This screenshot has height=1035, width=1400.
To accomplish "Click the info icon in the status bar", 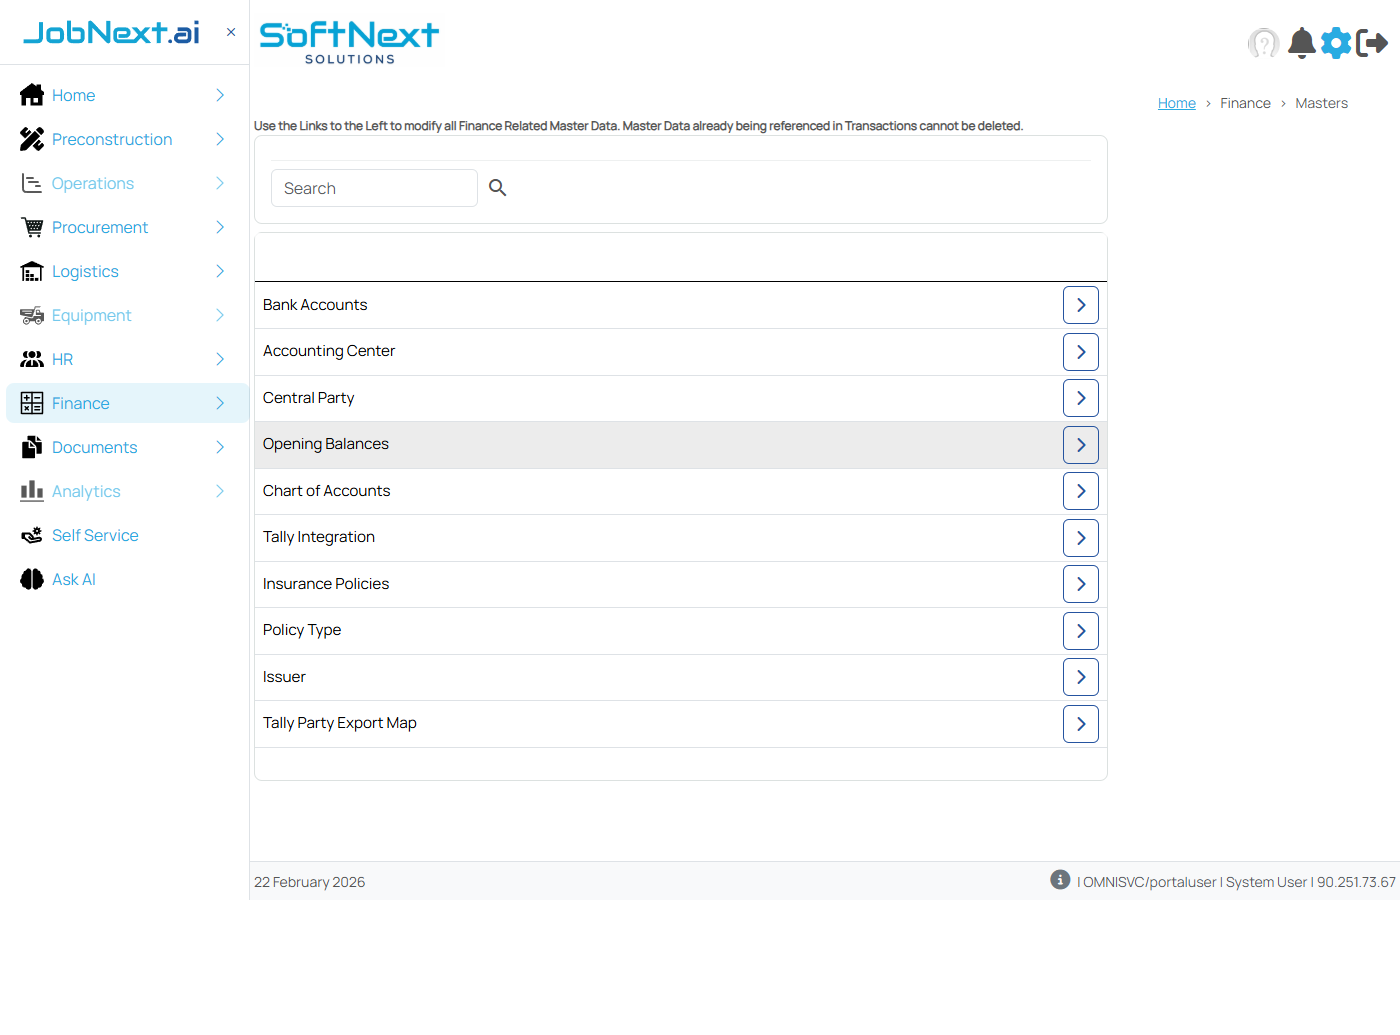I will (x=1059, y=880).
